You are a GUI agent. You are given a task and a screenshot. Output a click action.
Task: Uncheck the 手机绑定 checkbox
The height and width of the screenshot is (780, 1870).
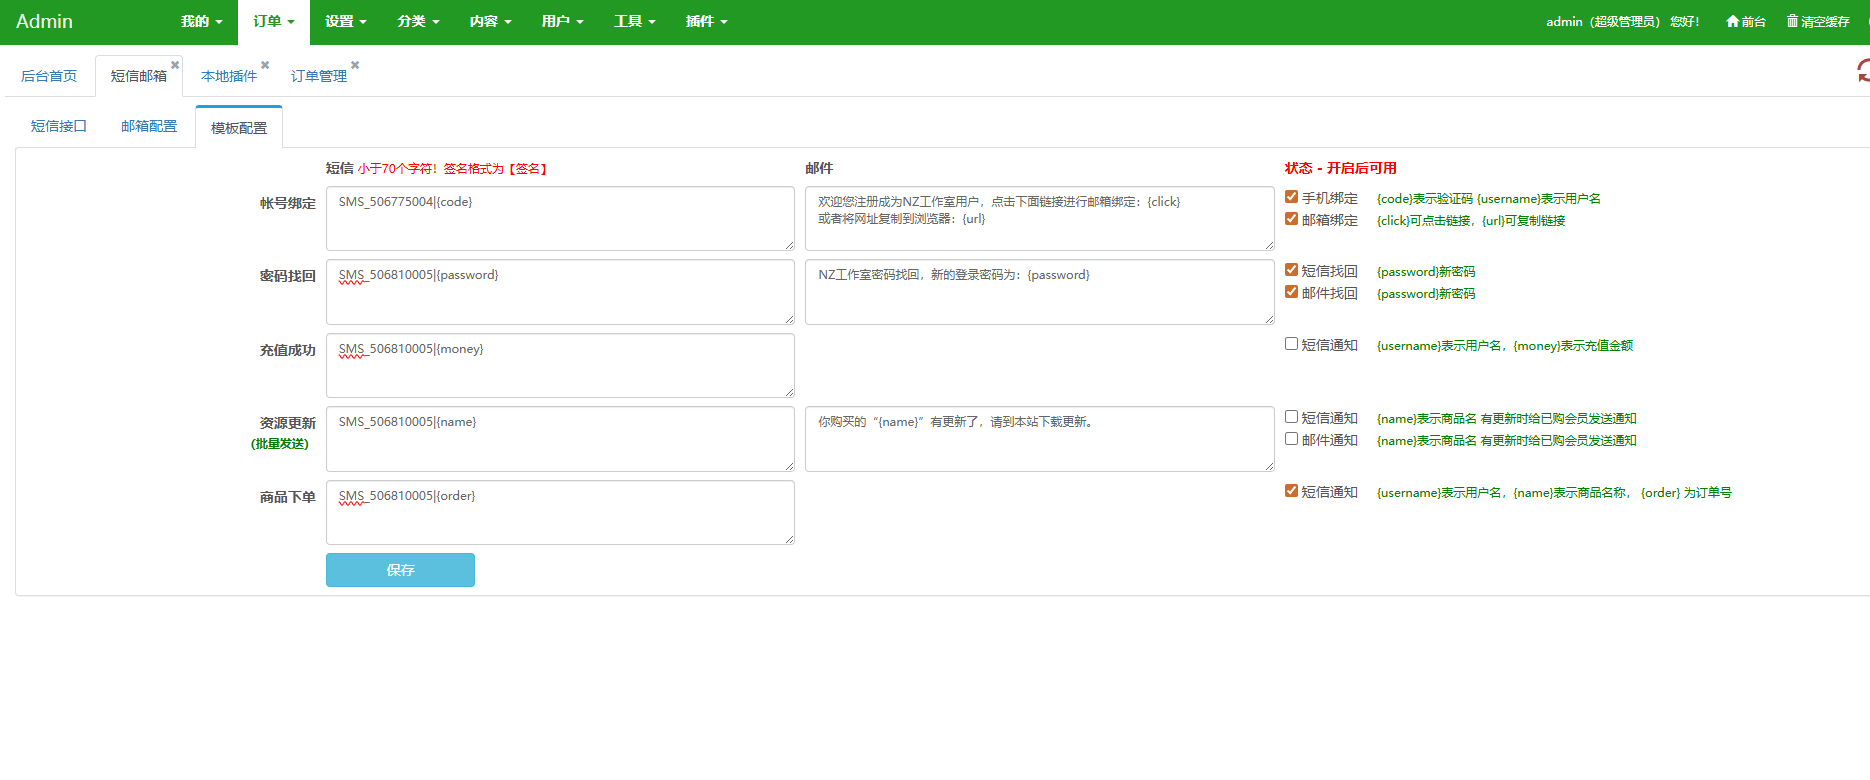(1292, 197)
